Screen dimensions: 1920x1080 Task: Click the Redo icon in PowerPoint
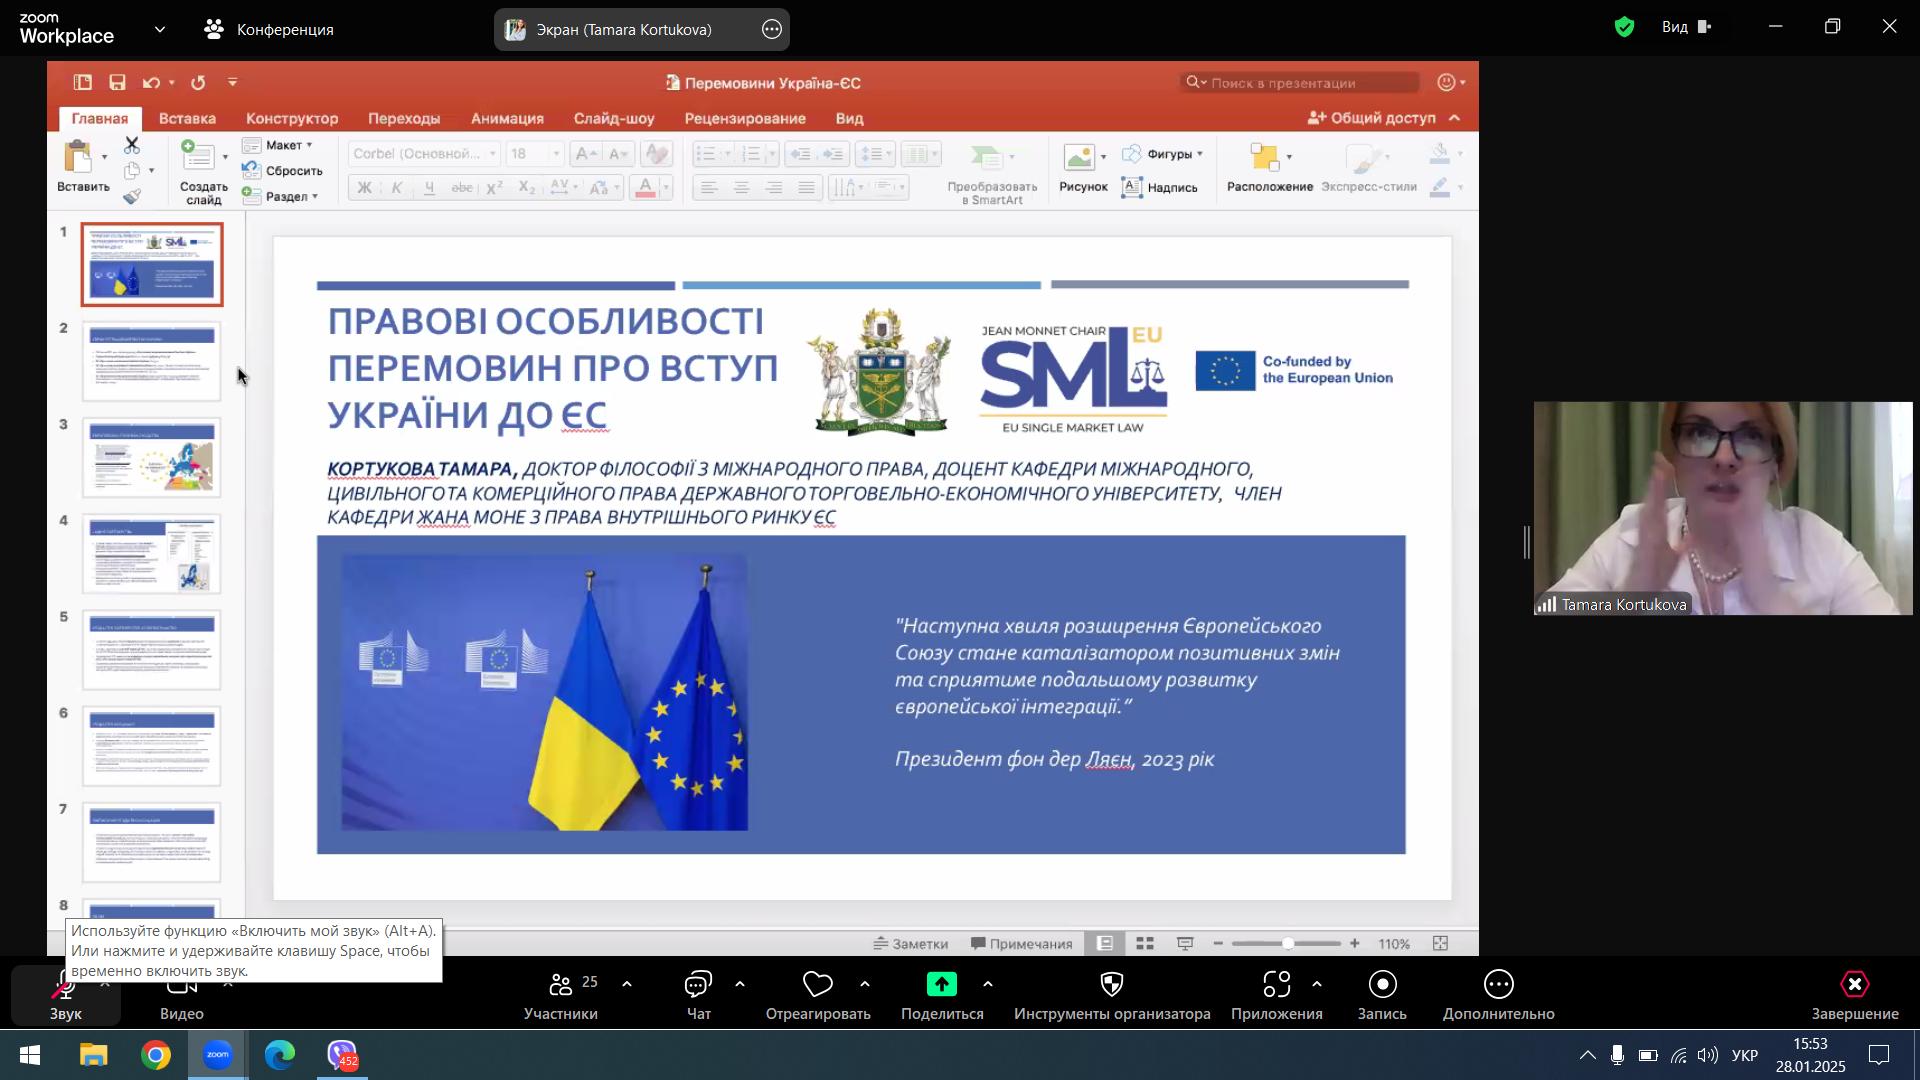(x=198, y=83)
